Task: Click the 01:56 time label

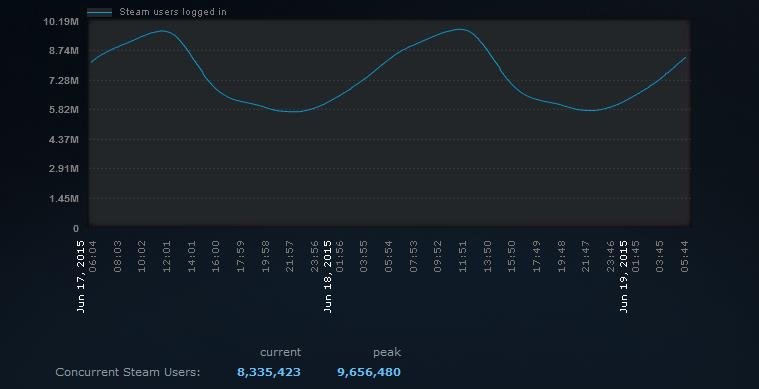Action: [x=340, y=256]
